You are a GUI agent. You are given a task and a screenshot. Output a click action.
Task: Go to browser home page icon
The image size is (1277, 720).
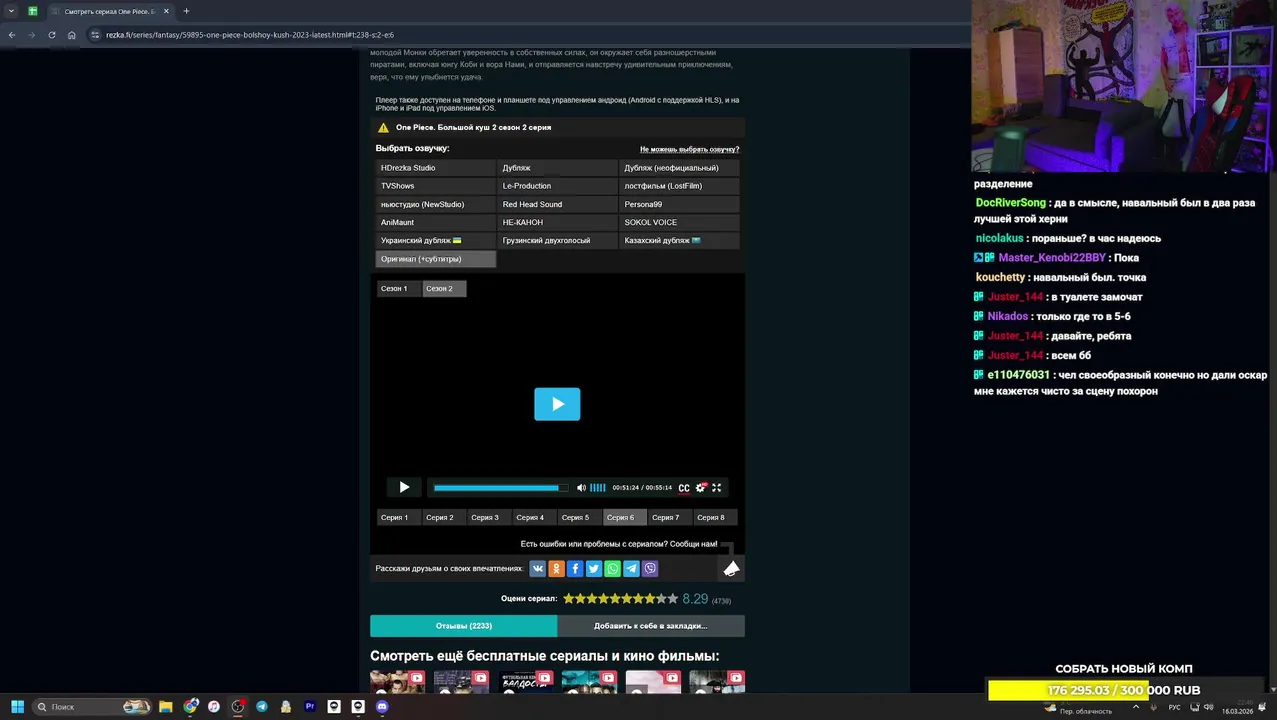pos(72,35)
